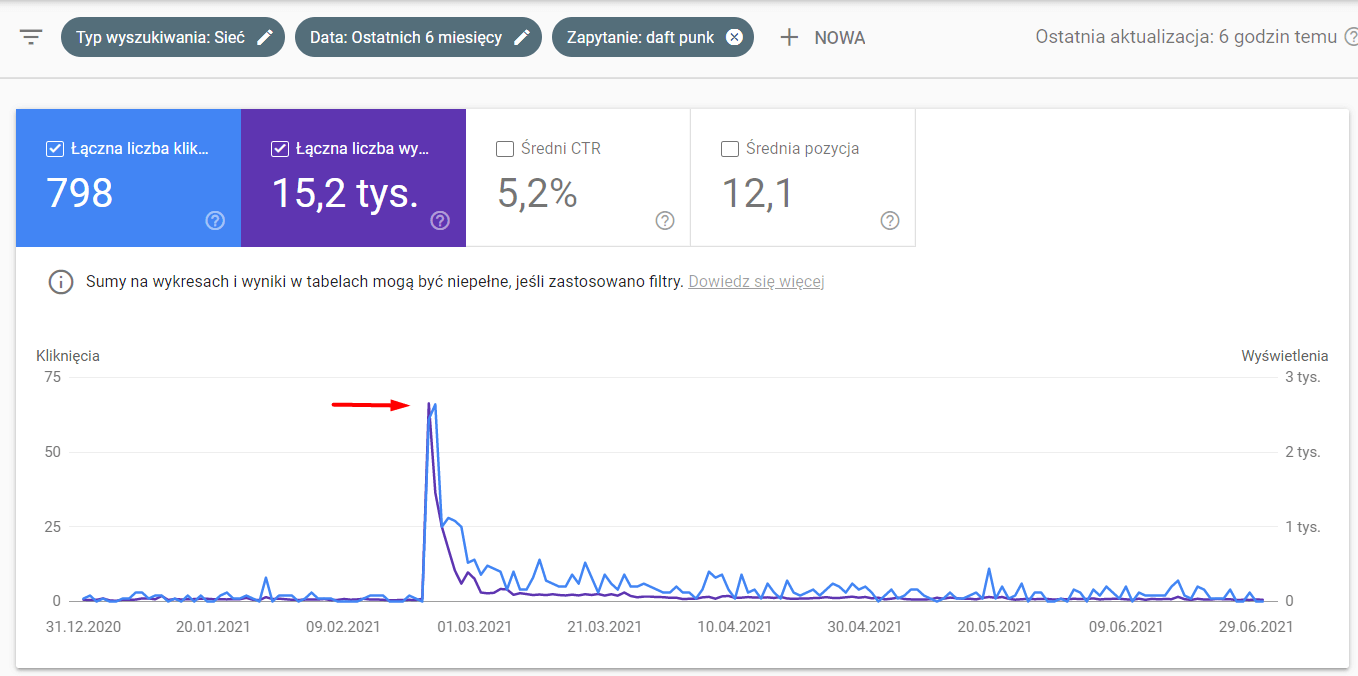
Task: Click help icon next to last update
Action: coord(1351,37)
